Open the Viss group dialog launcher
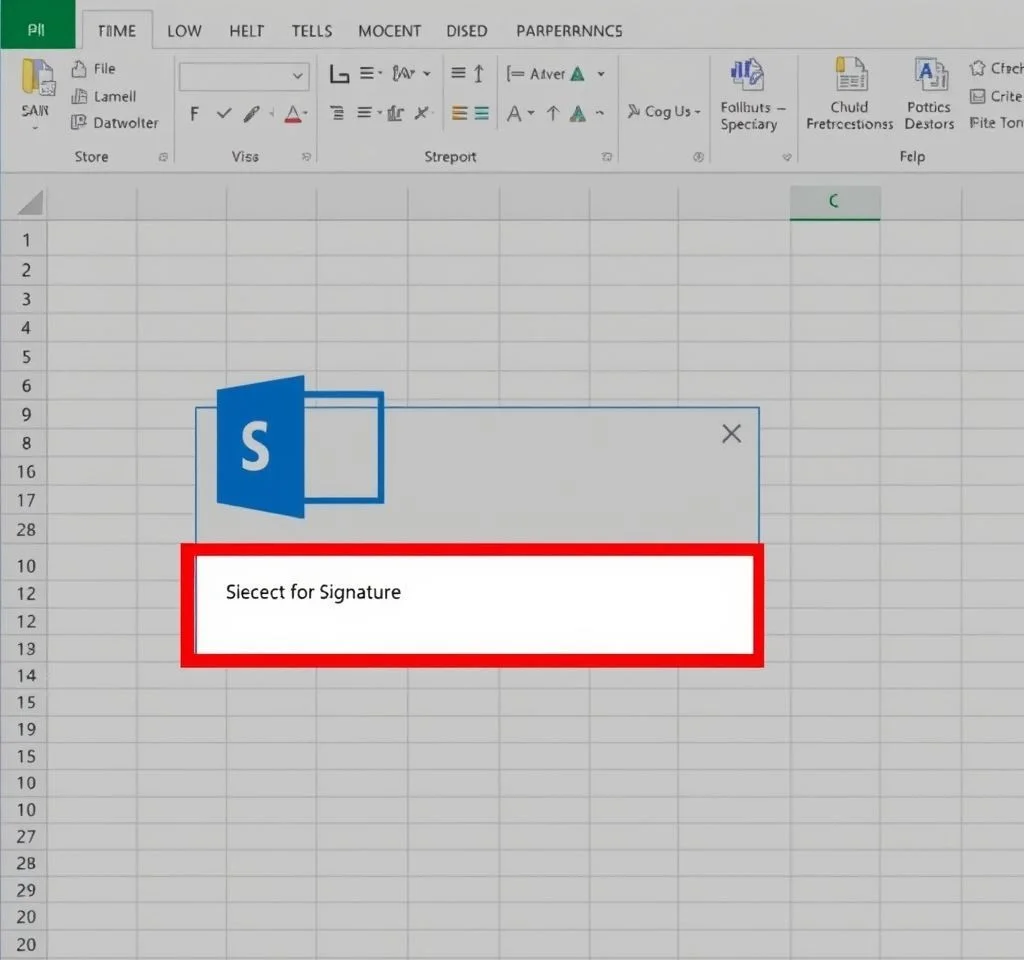Screen dimensions: 1024x960 click(x=306, y=157)
